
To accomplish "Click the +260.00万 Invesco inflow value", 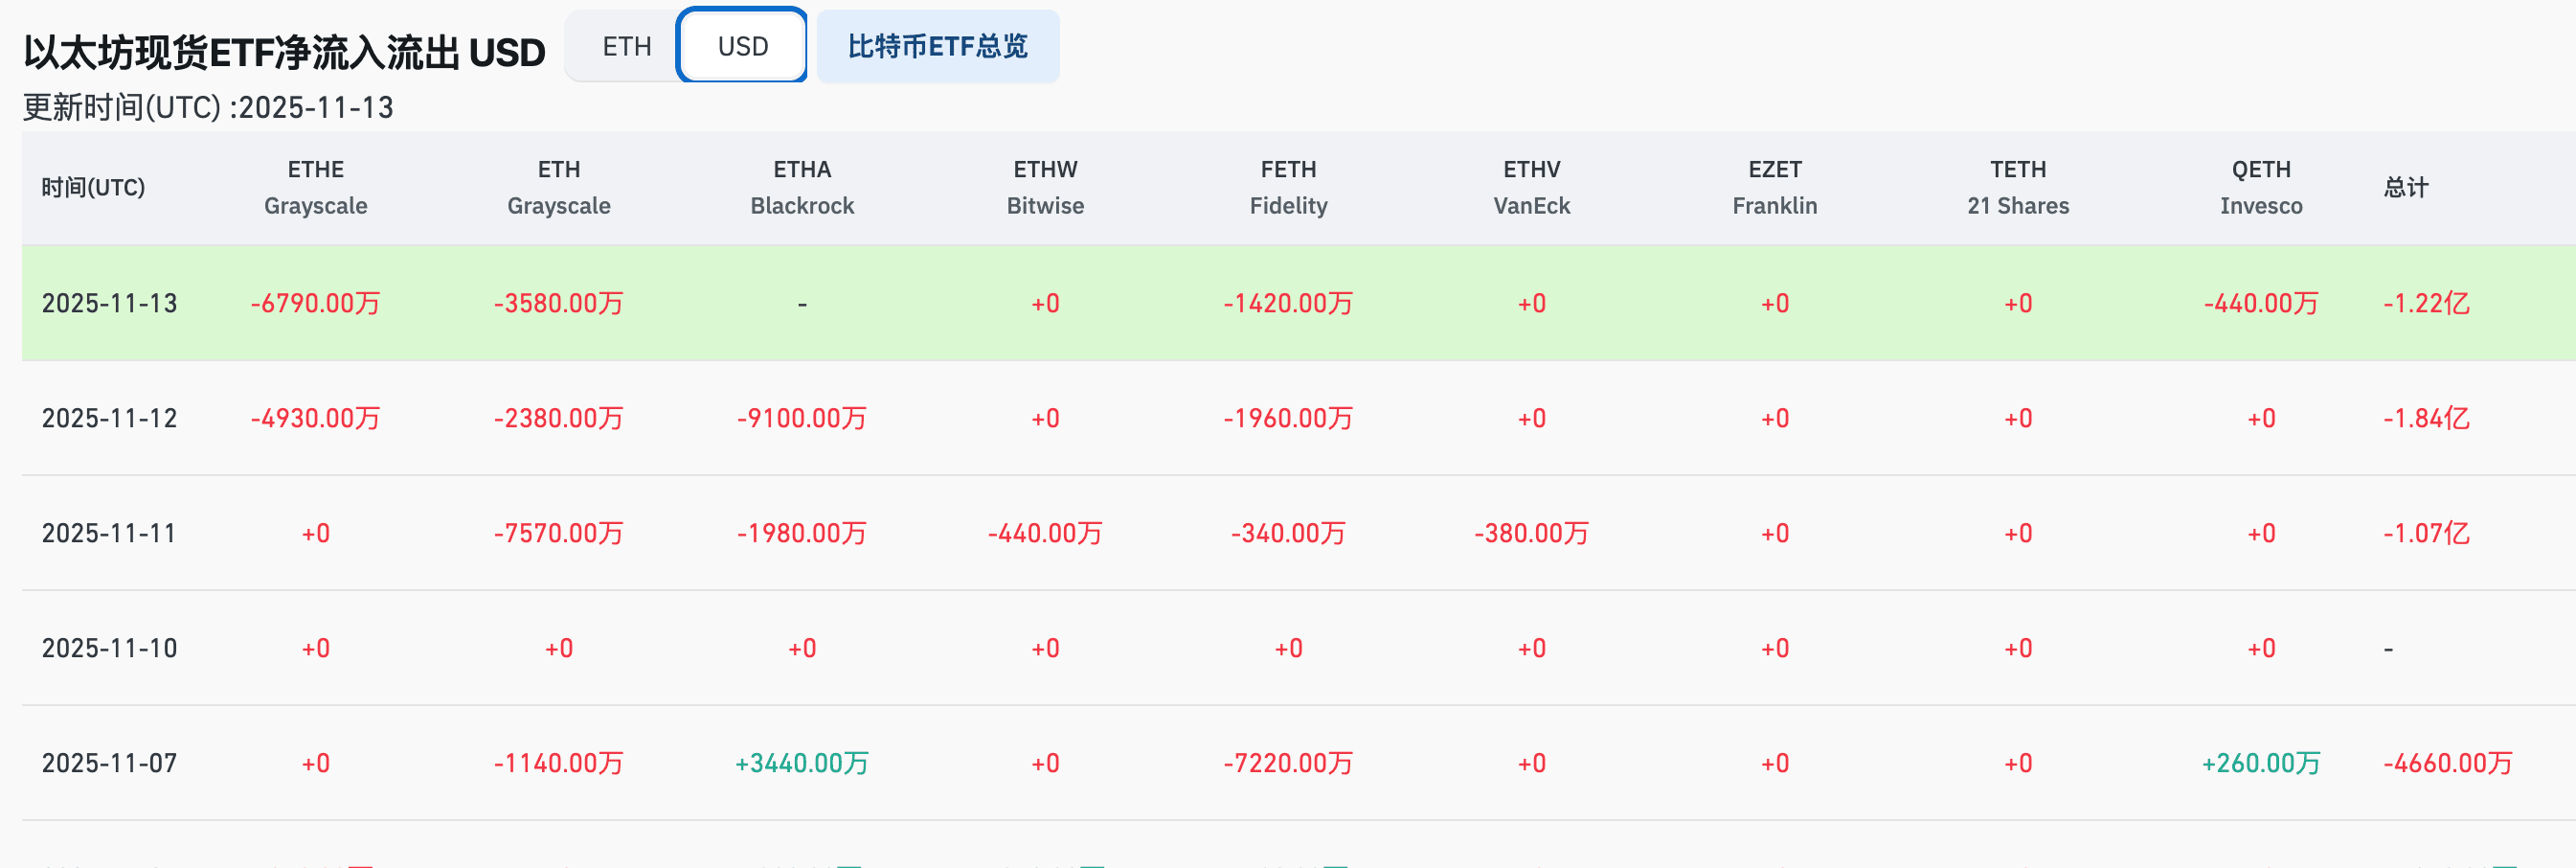I will 2260,764.
